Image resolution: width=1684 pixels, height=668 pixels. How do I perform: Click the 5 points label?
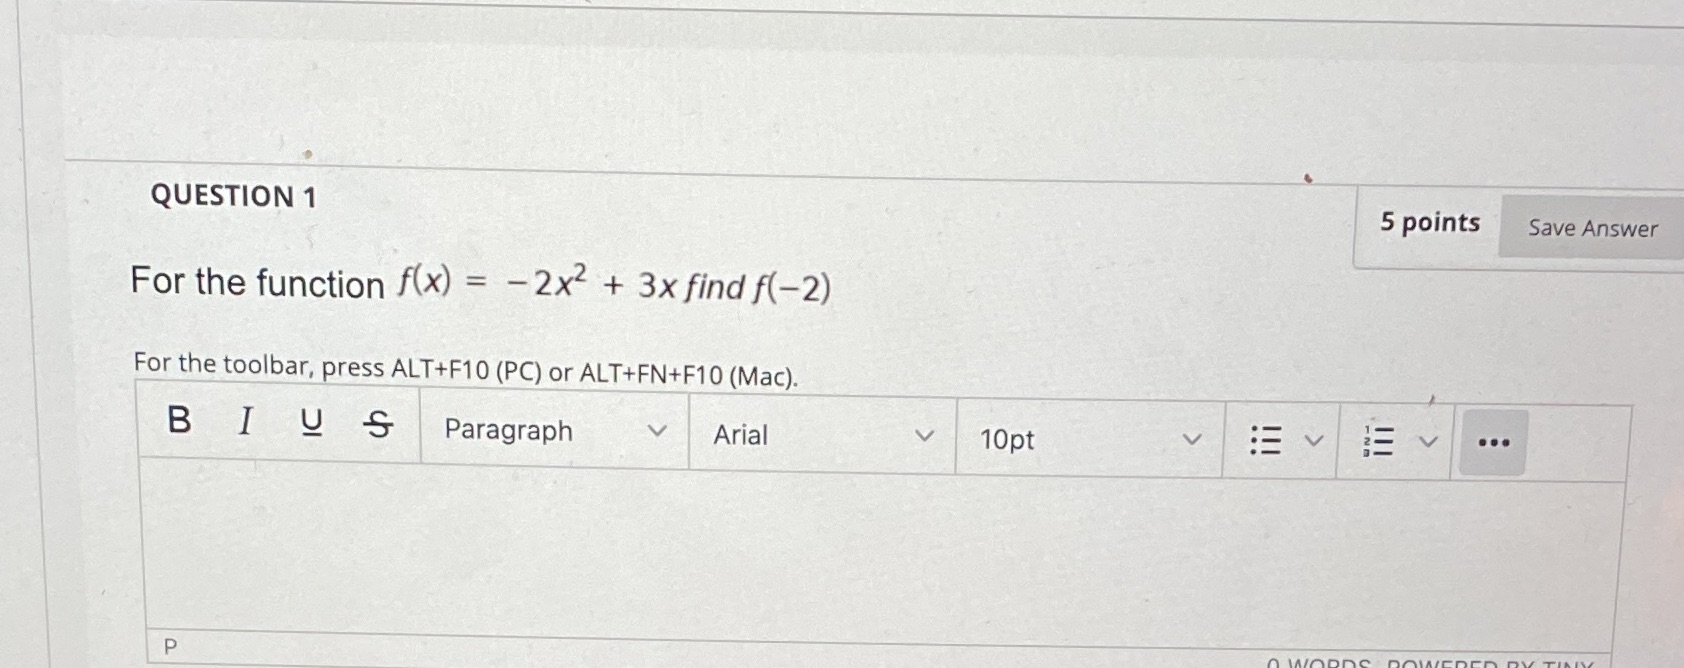coord(1430,222)
